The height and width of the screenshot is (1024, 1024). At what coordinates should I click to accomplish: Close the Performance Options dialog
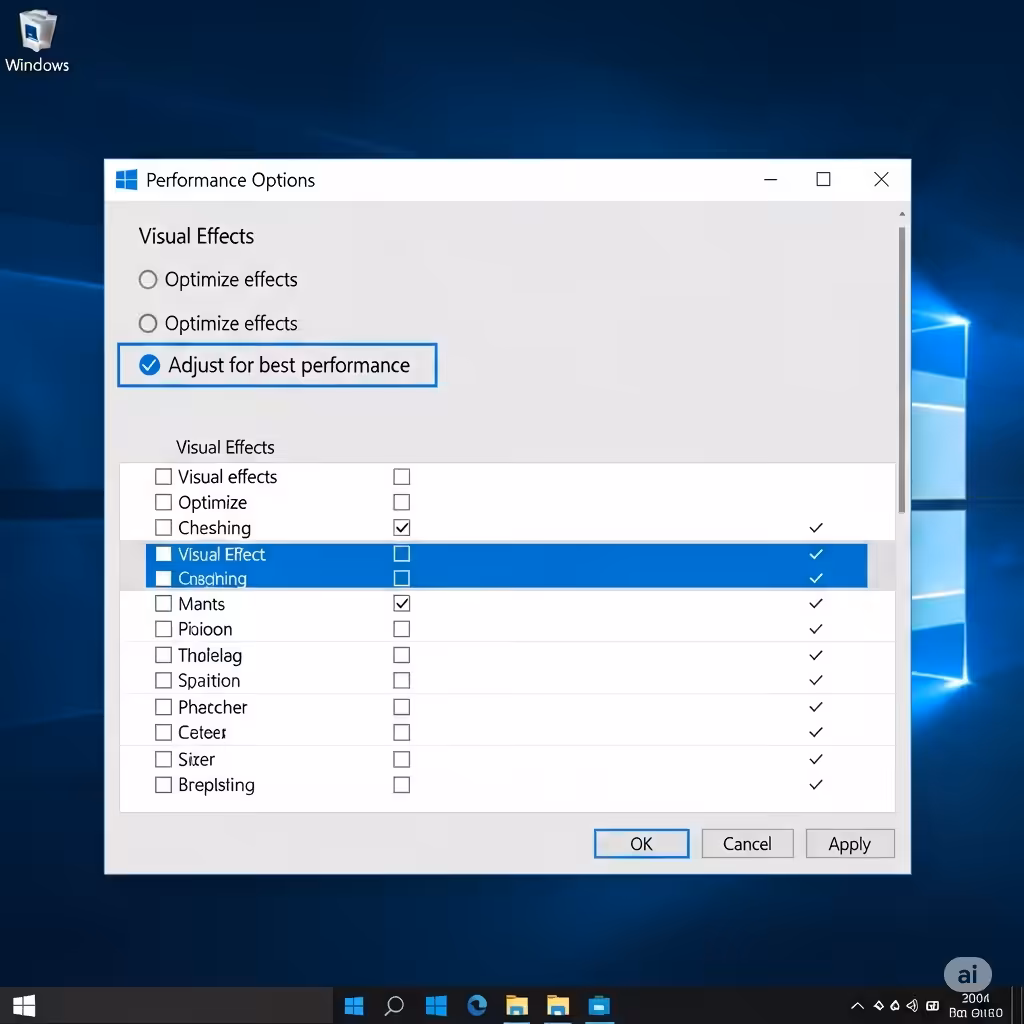coord(881,180)
